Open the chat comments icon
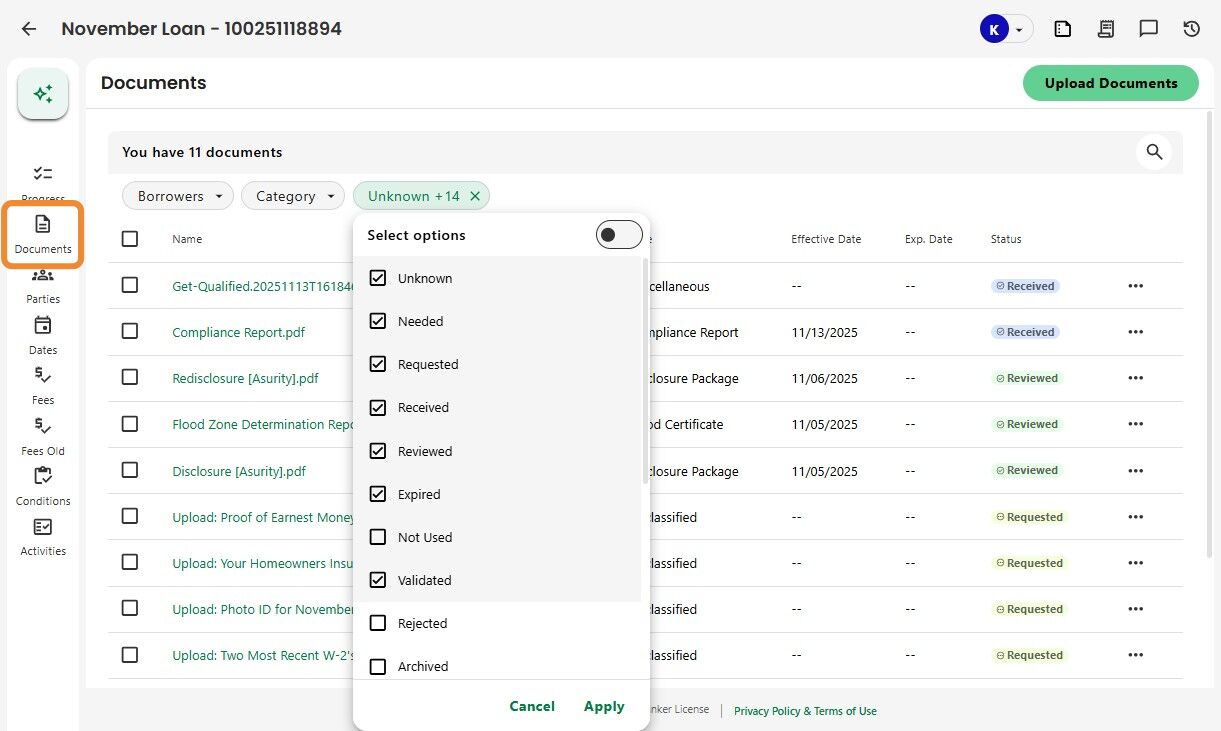The height and width of the screenshot is (731, 1221). click(x=1148, y=29)
